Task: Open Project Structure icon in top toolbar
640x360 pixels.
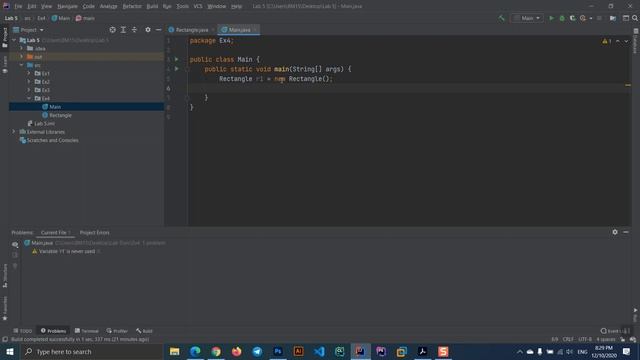Action: (x=613, y=18)
